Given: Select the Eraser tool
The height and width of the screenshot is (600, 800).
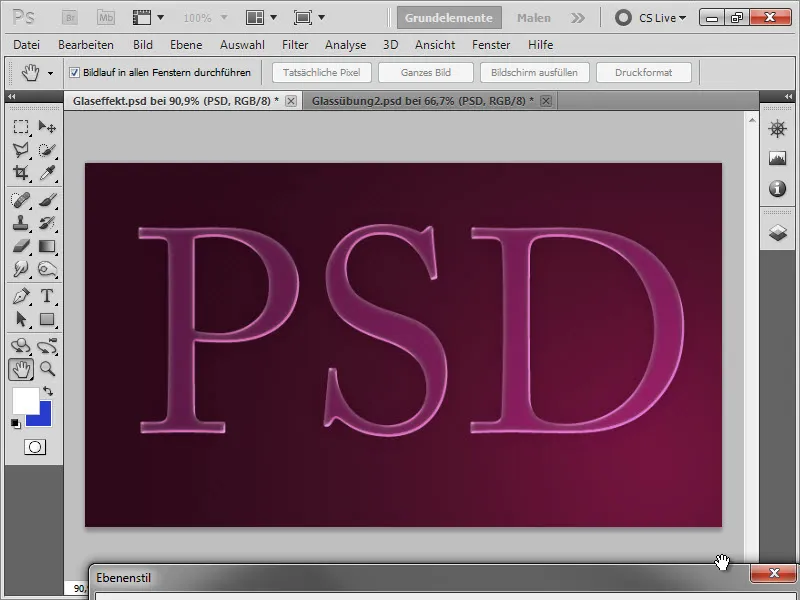Looking at the screenshot, I should [x=21, y=246].
